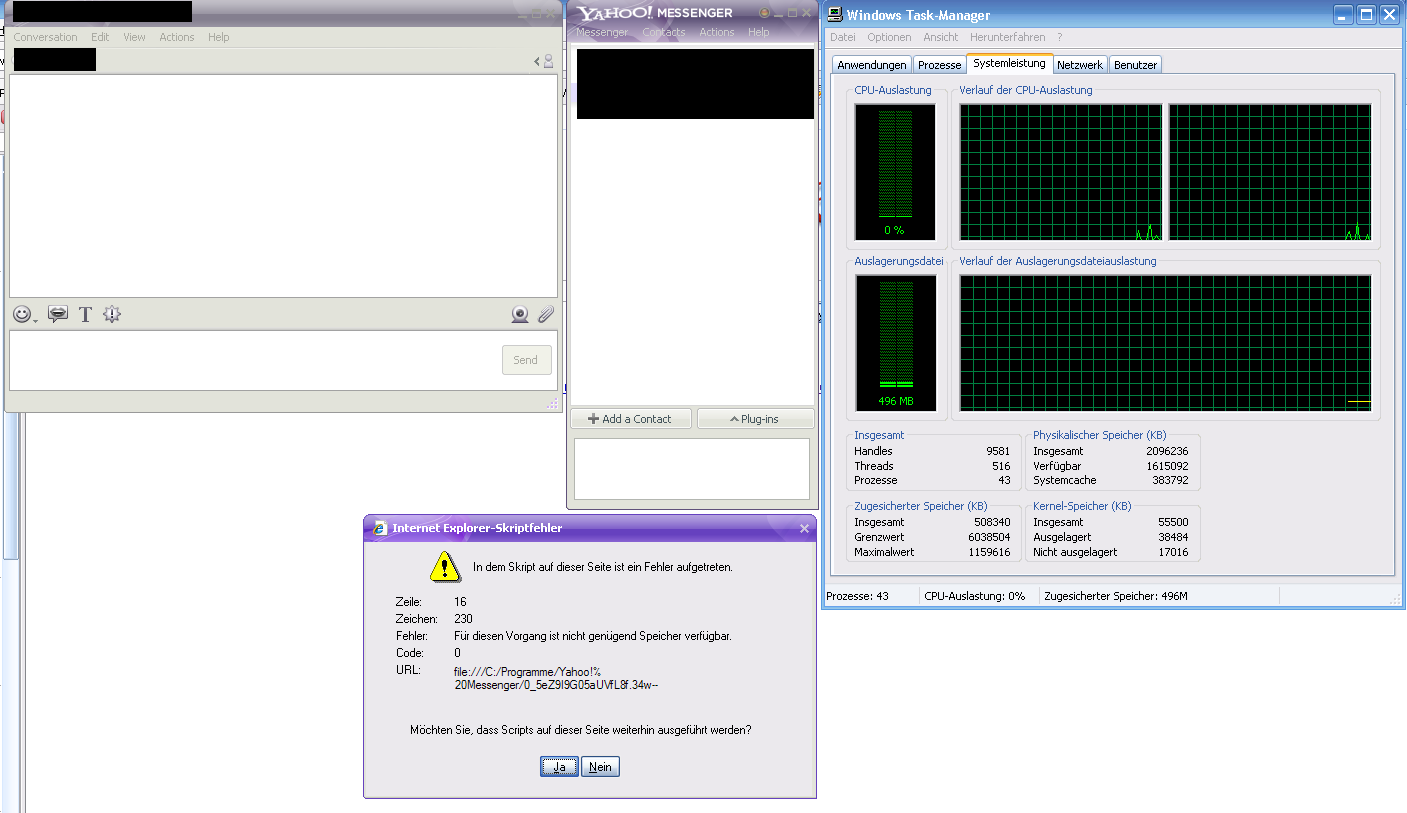Click physical memory Insgesamt value 2096236
The height and width of the screenshot is (813, 1407).
tap(1168, 451)
